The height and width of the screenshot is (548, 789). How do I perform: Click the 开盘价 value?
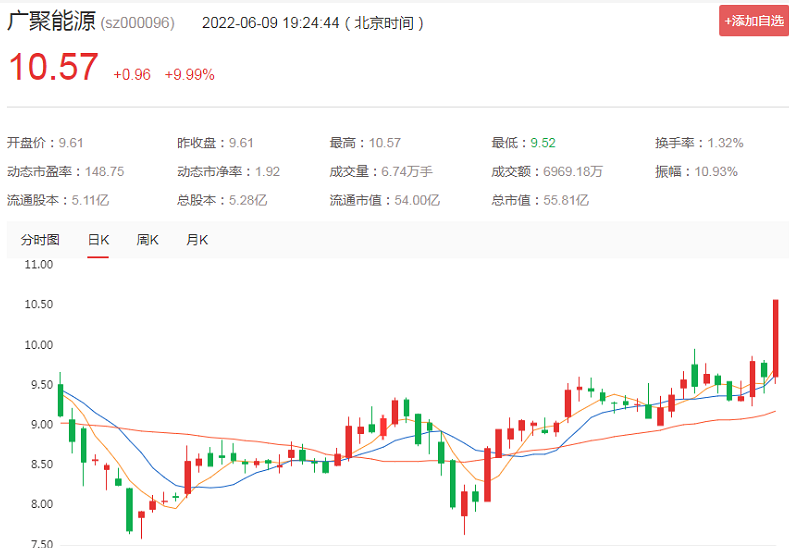coord(72,143)
